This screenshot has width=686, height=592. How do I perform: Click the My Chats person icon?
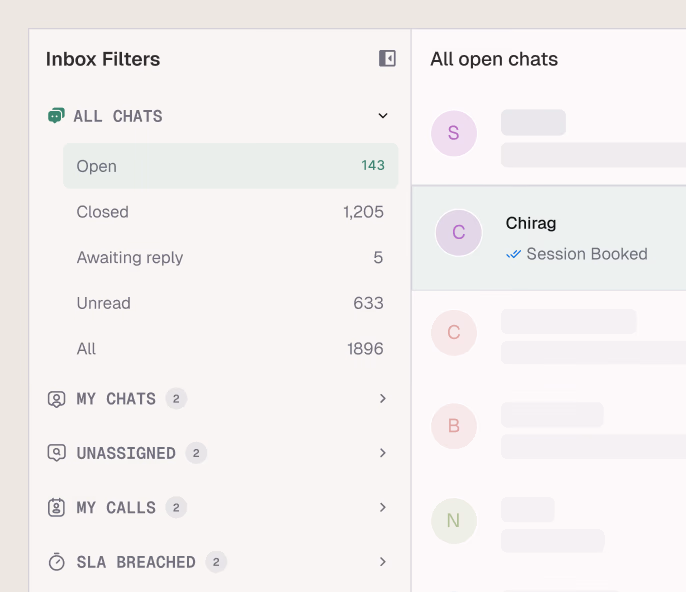(x=57, y=399)
